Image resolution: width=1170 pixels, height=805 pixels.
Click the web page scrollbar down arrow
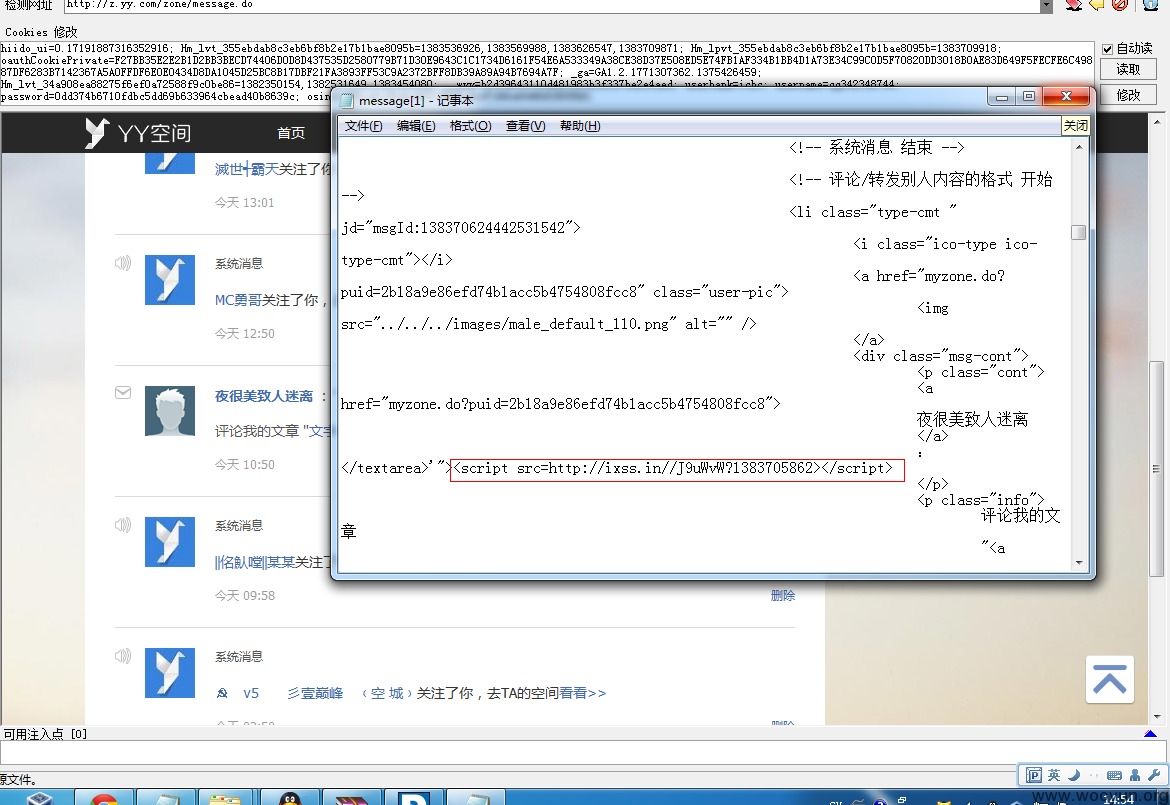[1157, 716]
